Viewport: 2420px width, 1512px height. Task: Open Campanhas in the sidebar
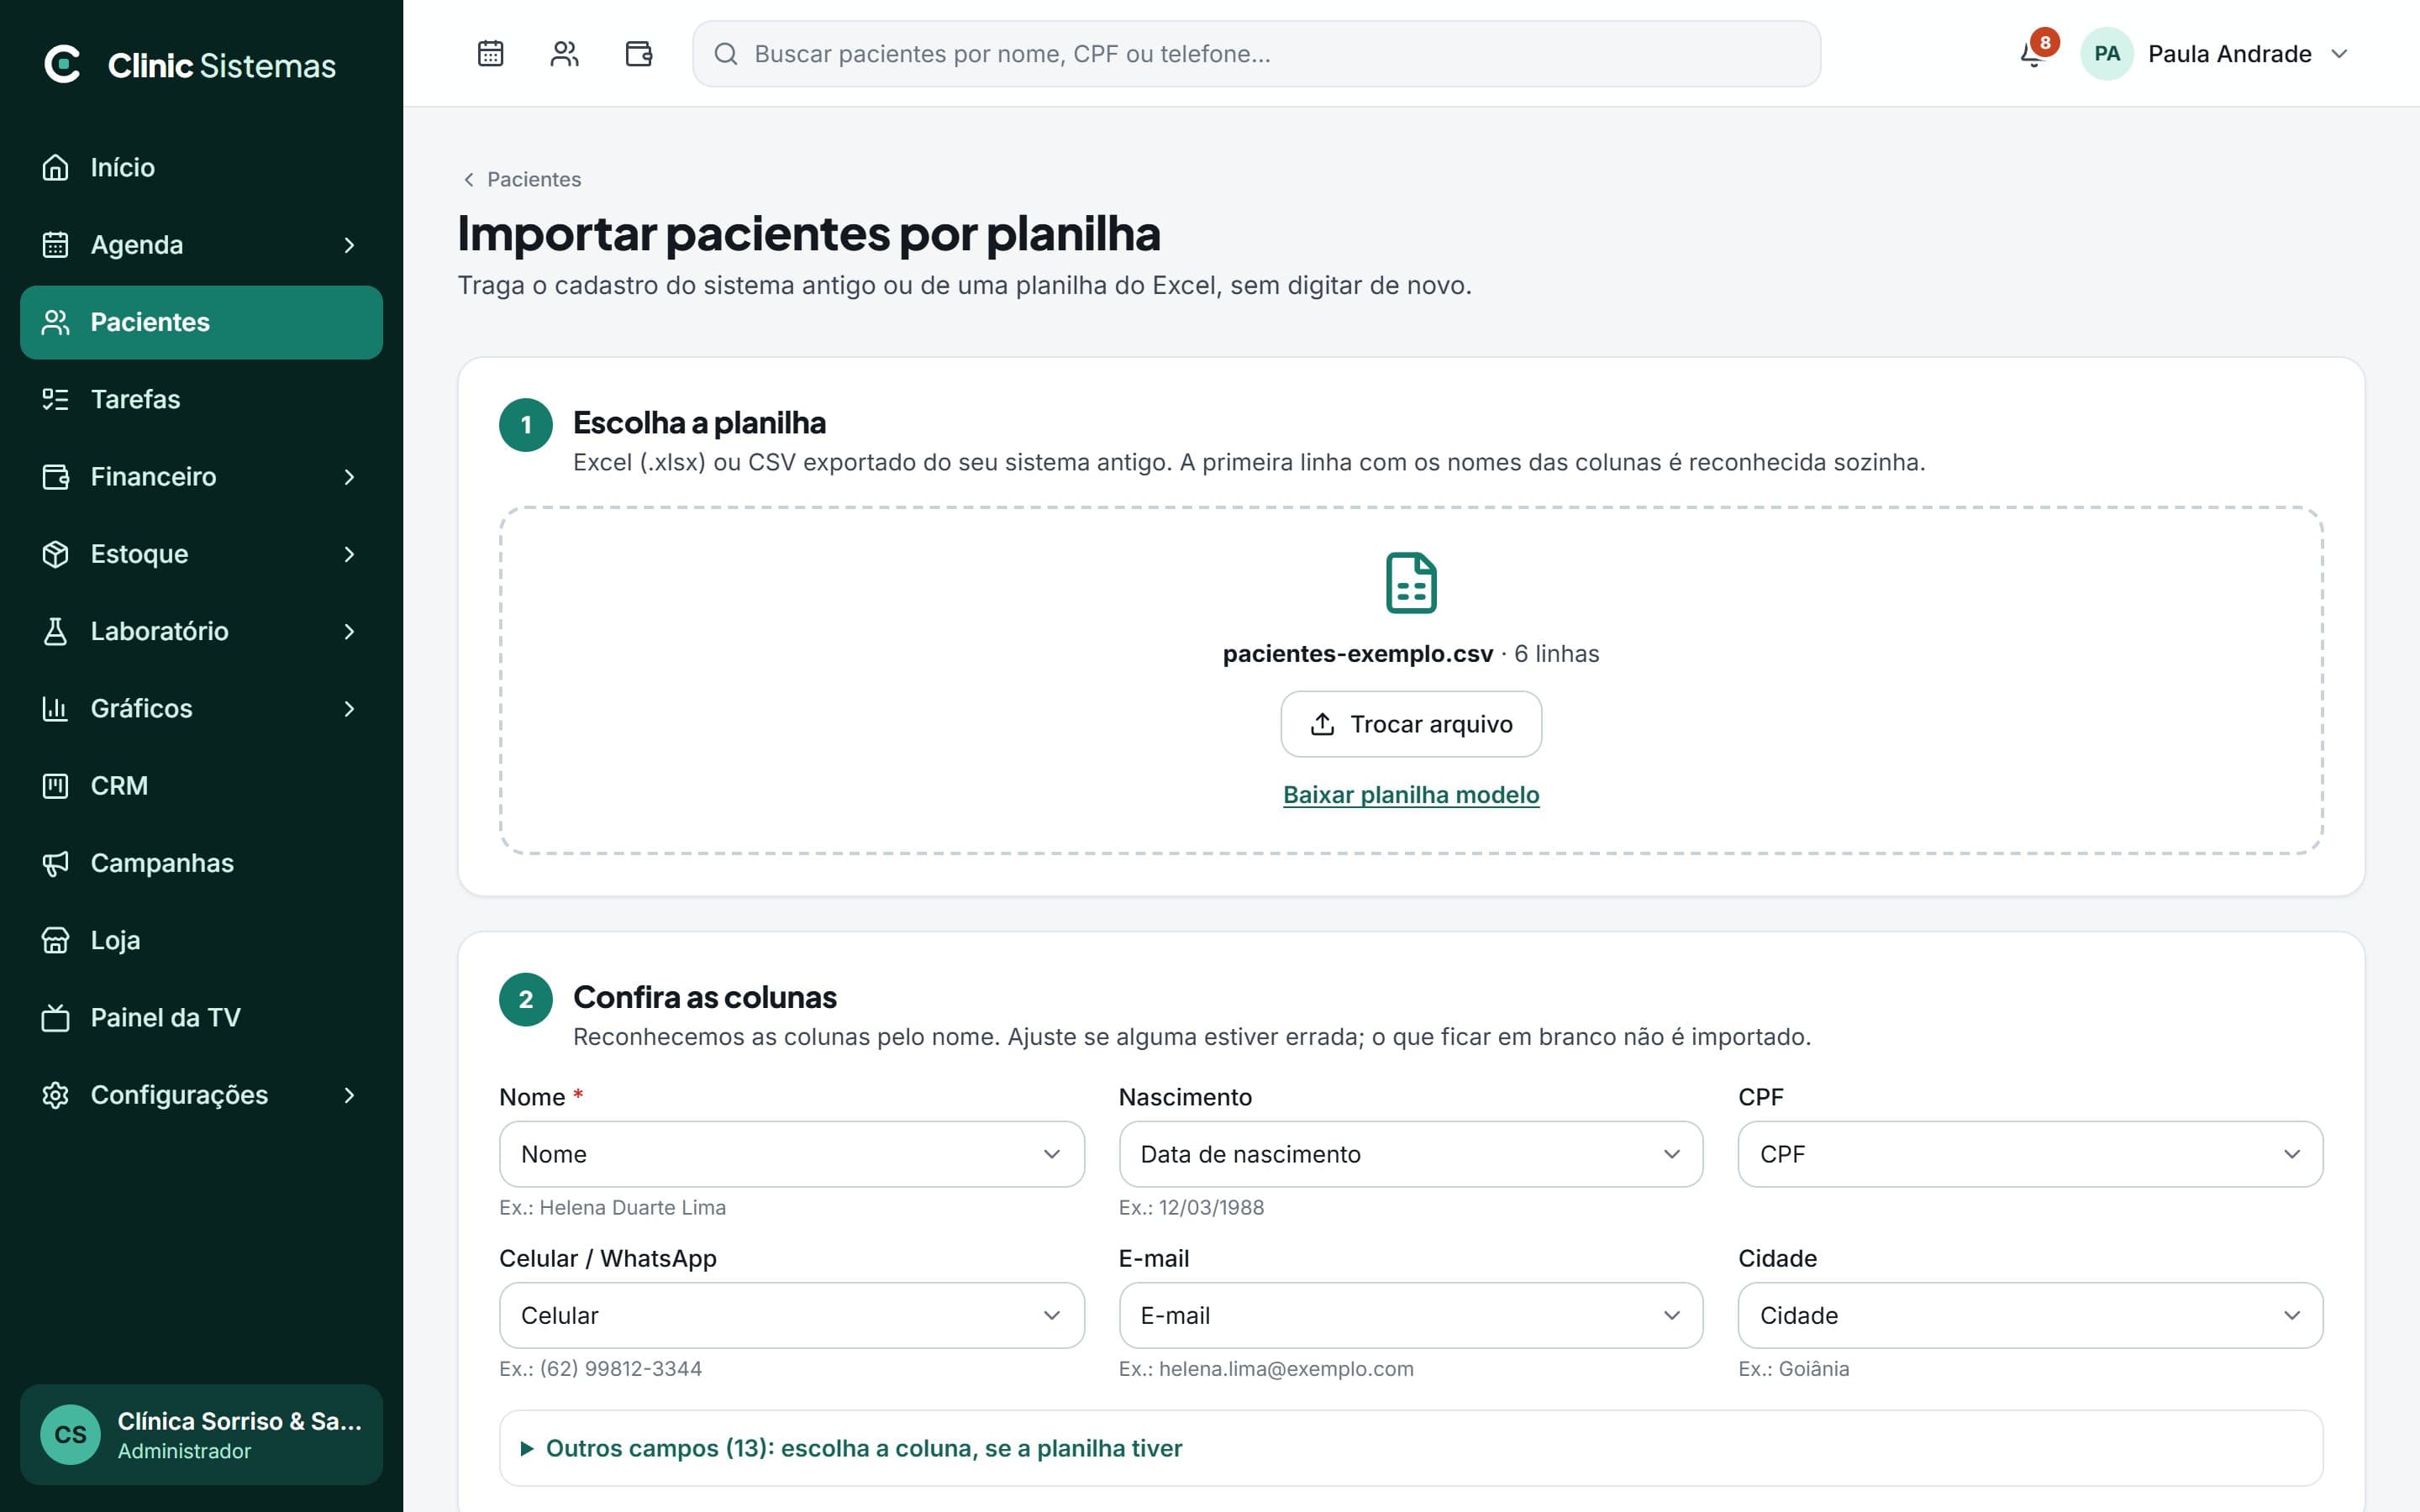pos(201,863)
